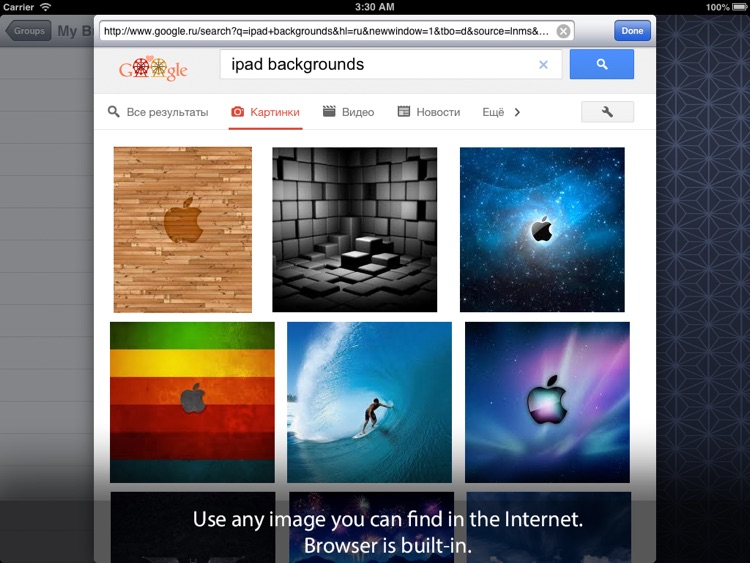Select the wooden Apple logo wallpaper

click(x=183, y=230)
